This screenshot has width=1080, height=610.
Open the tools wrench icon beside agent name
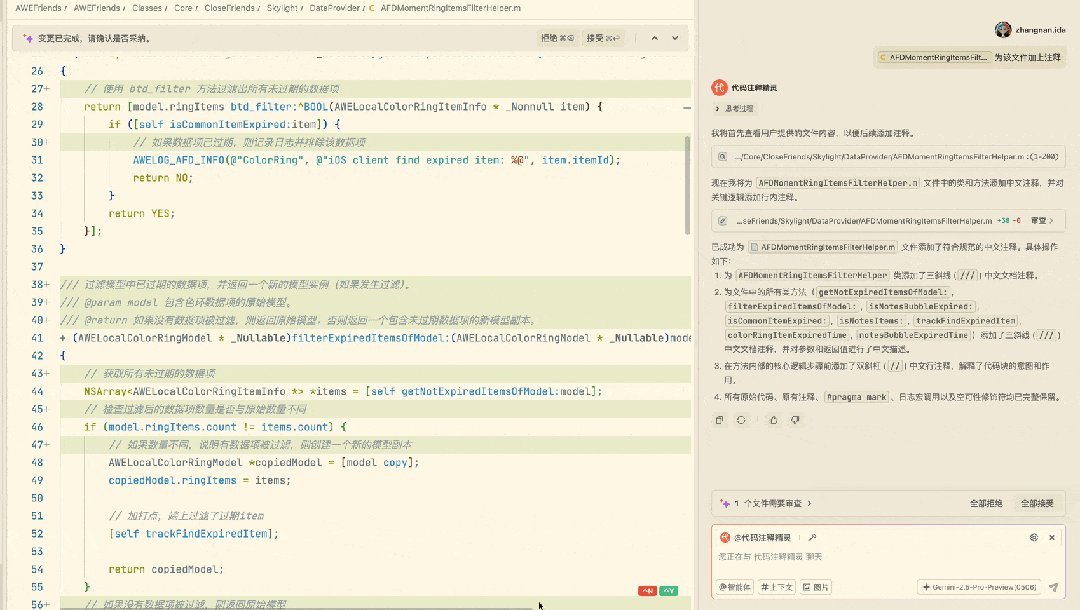point(813,537)
